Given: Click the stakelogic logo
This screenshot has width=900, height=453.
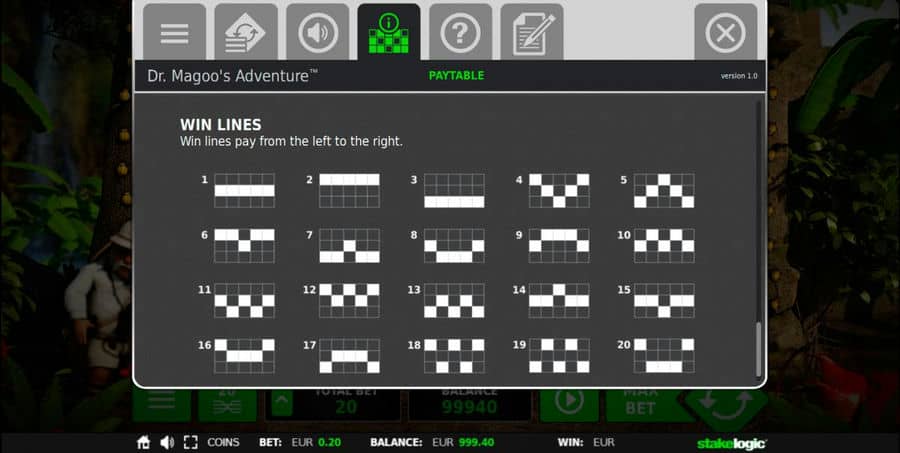Looking at the screenshot, I should pos(732,443).
